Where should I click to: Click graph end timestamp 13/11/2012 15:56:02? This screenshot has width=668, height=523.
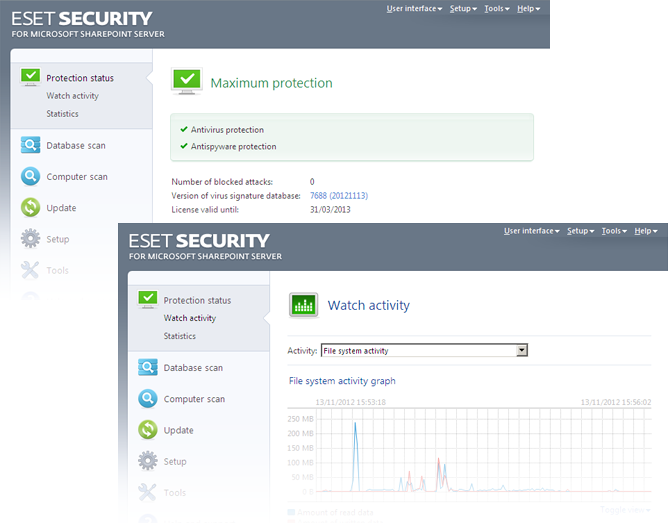coord(616,402)
